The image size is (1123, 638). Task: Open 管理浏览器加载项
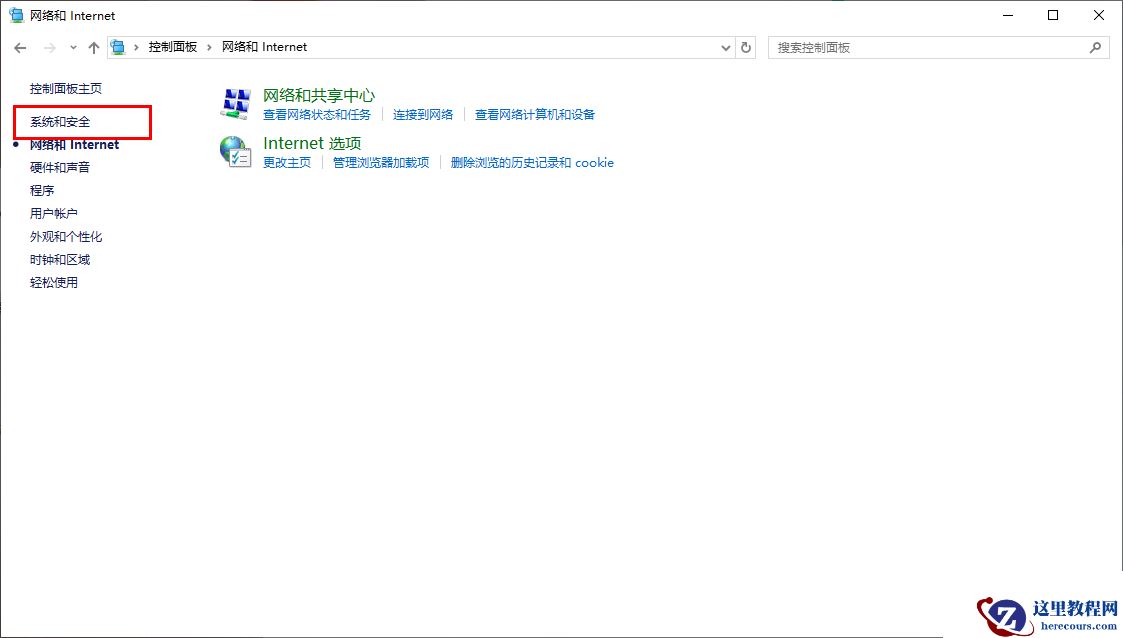coord(380,162)
